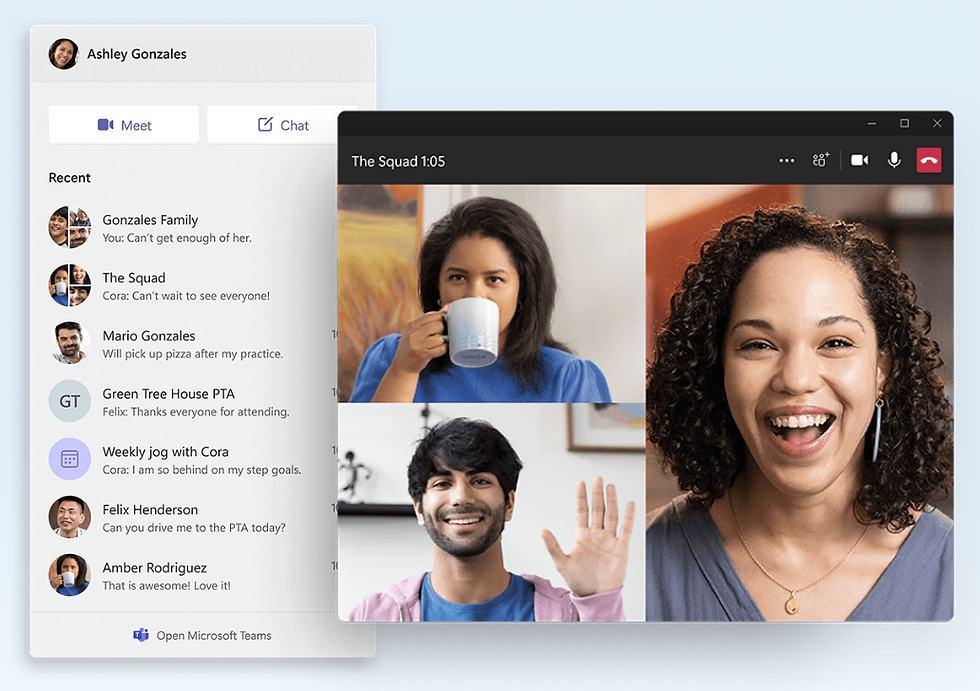This screenshot has width=980, height=691.
Task: Click the Weekly jog with Cora calendar icon
Action: click(x=70, y=459)
